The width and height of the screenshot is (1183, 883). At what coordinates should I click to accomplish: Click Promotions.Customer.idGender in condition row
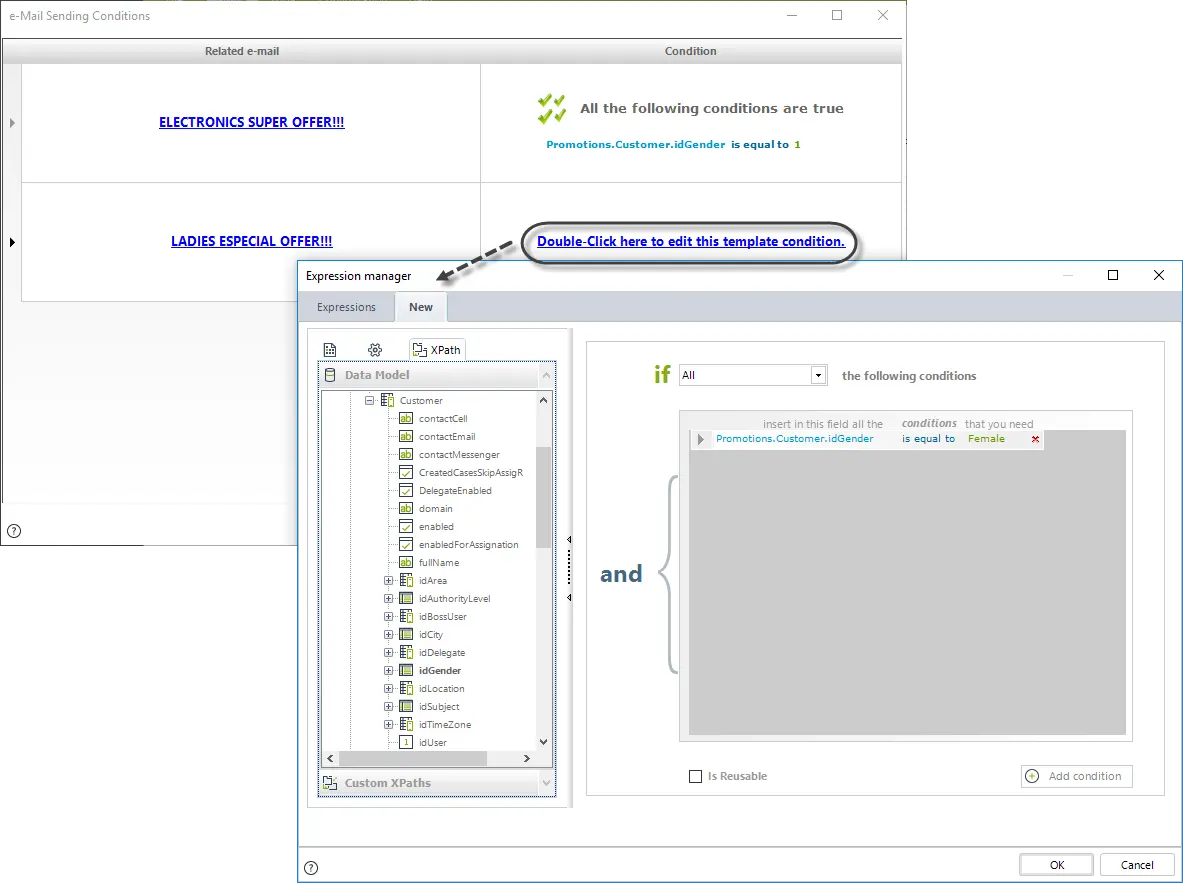[x=794, y=438]
